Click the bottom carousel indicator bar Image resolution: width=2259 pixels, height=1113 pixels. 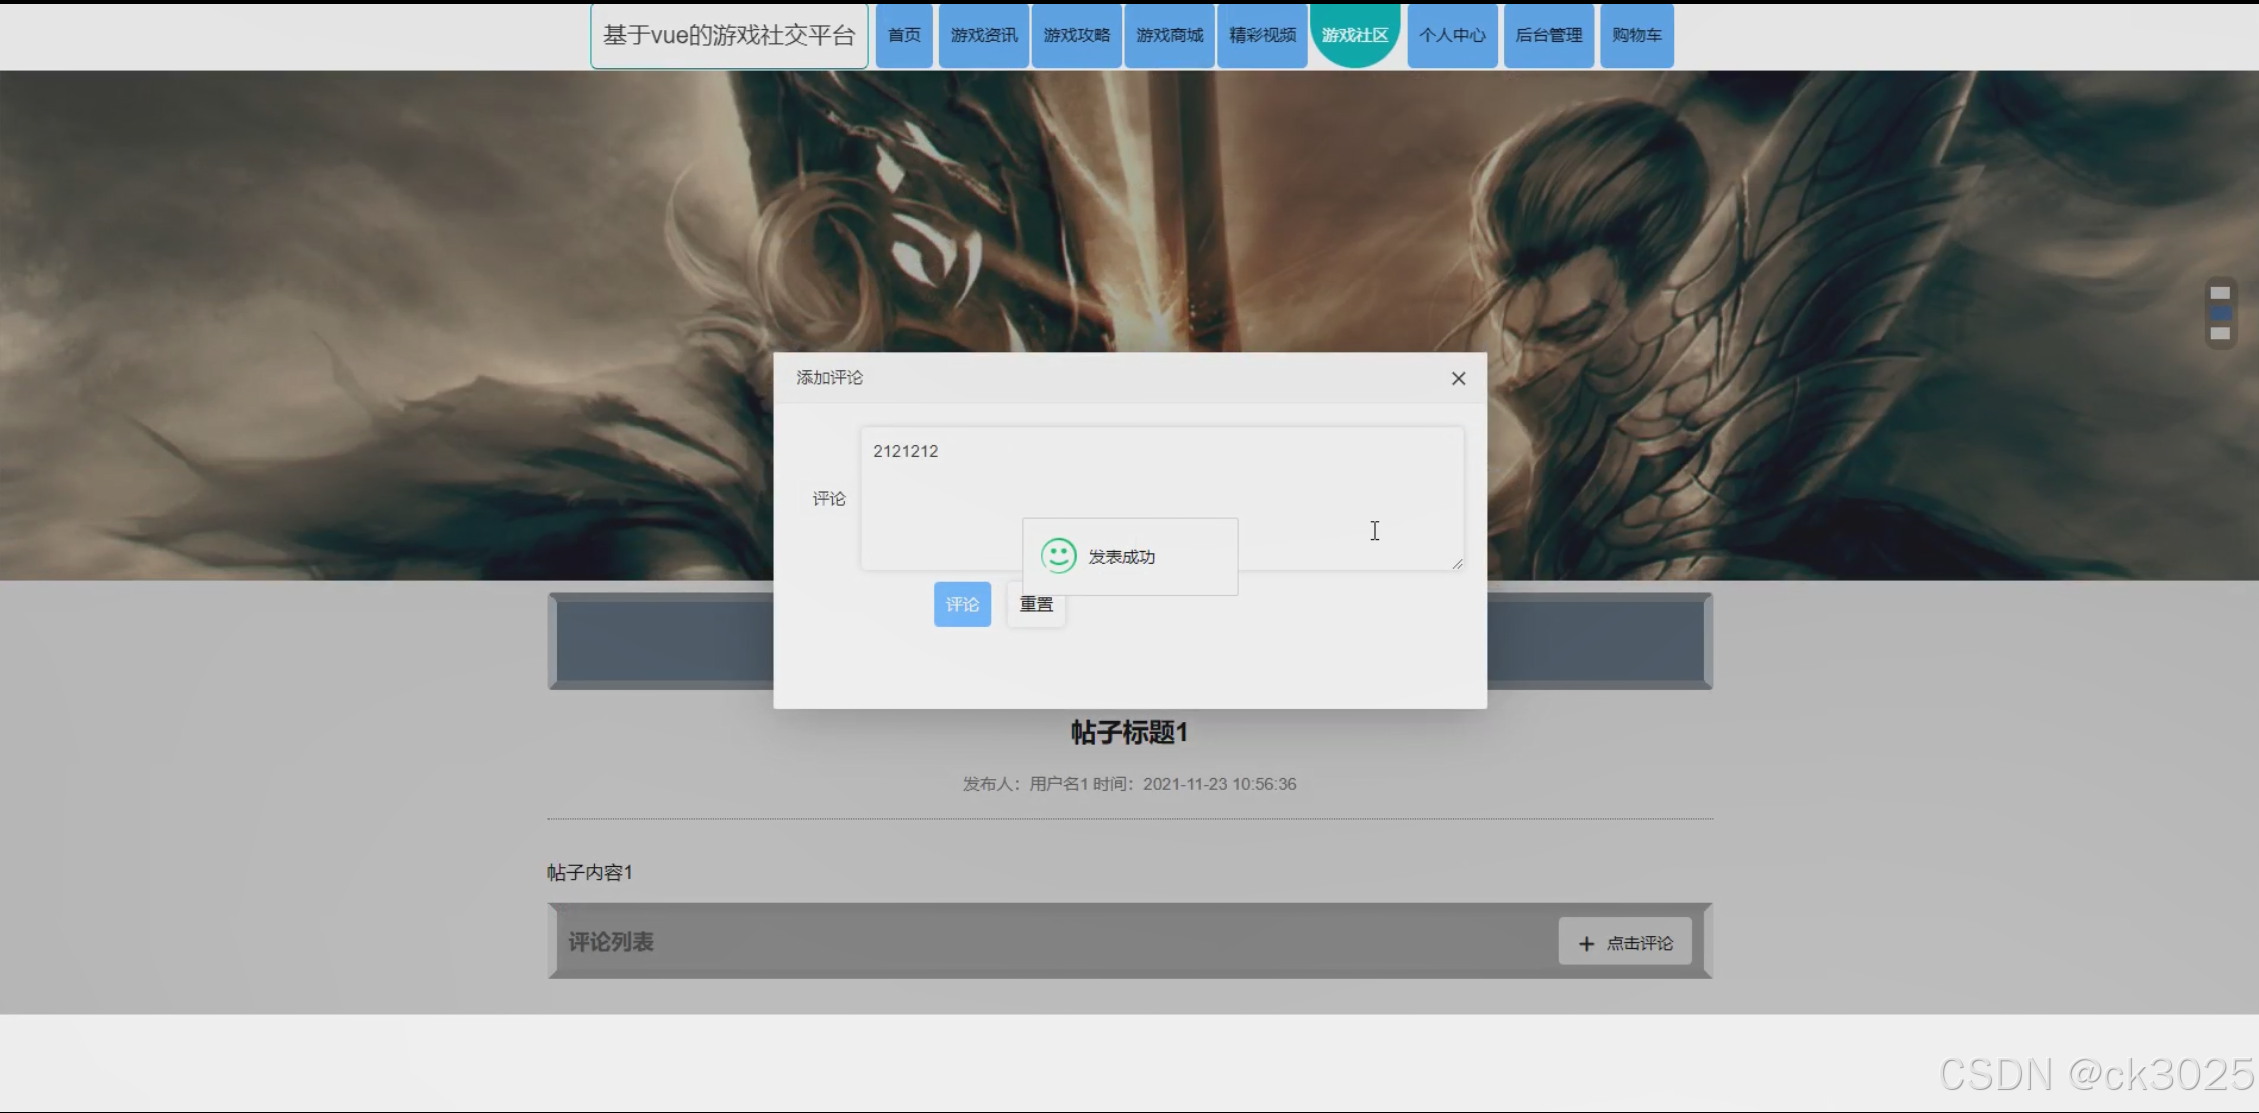pyautogui.click(x=2219, y=333)
